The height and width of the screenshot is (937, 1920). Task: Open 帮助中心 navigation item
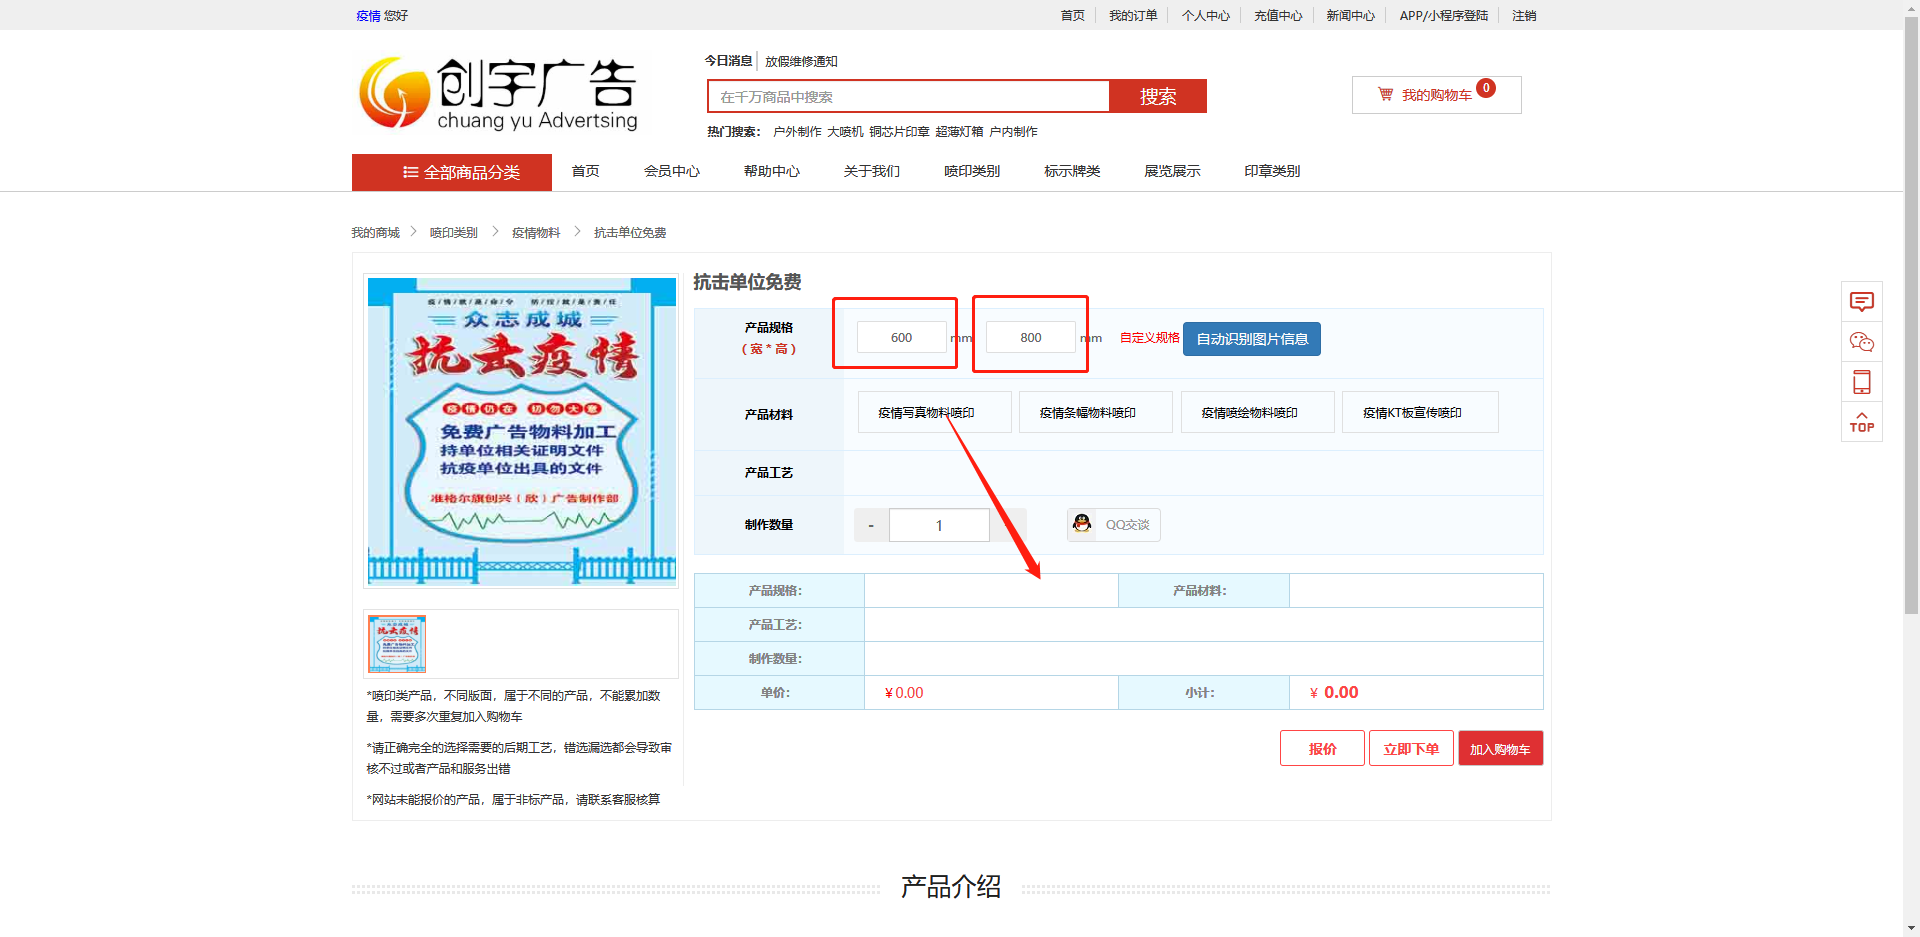pyautogui.click(x=772, y=171)
